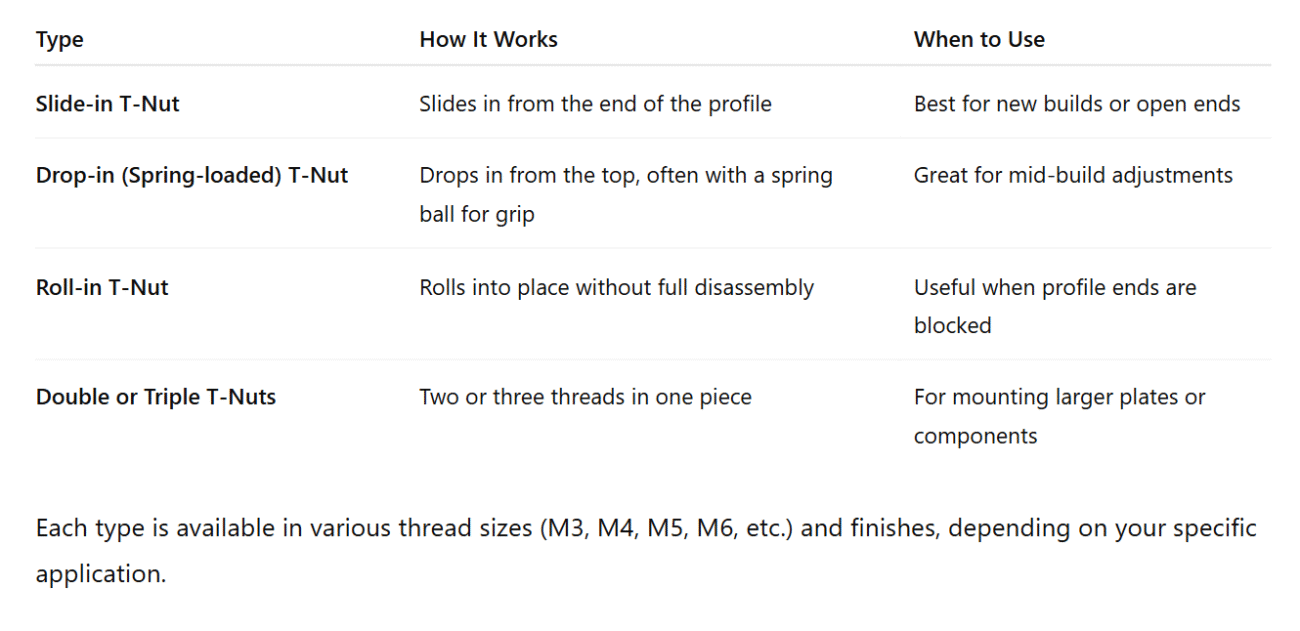The width and height of the screenshot is (1300, 631).
Task: Select the Drop-in (Spring-loaded) T-Nut label
Action: point(192,175)
